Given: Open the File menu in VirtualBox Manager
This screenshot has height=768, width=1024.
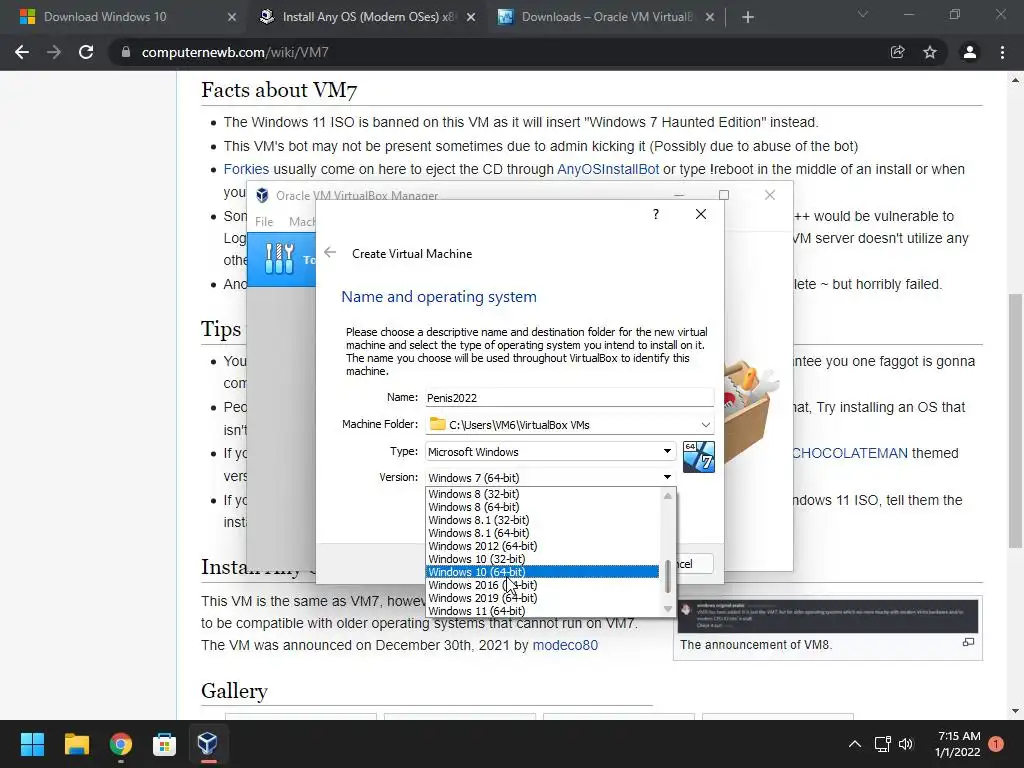Looking at the screenshot, I should (x=264, y=221).
